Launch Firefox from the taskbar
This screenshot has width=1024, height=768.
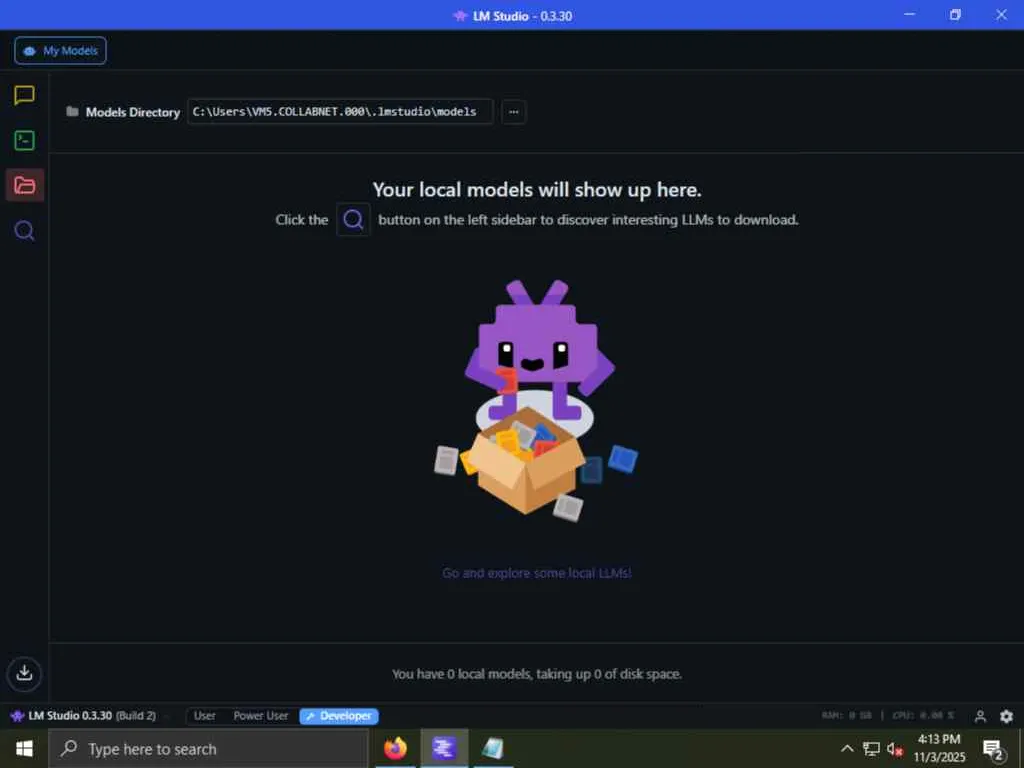[395, 748]
